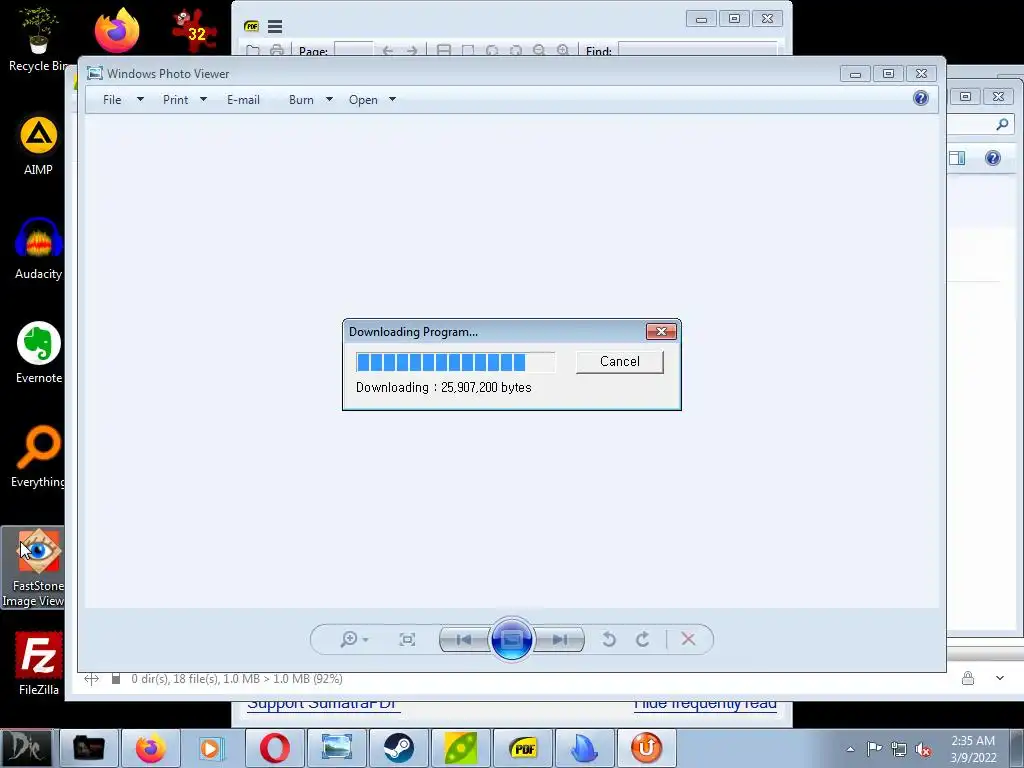
Task: Open SumatraPDF hamburger menu
Action: tap(275, 27)
